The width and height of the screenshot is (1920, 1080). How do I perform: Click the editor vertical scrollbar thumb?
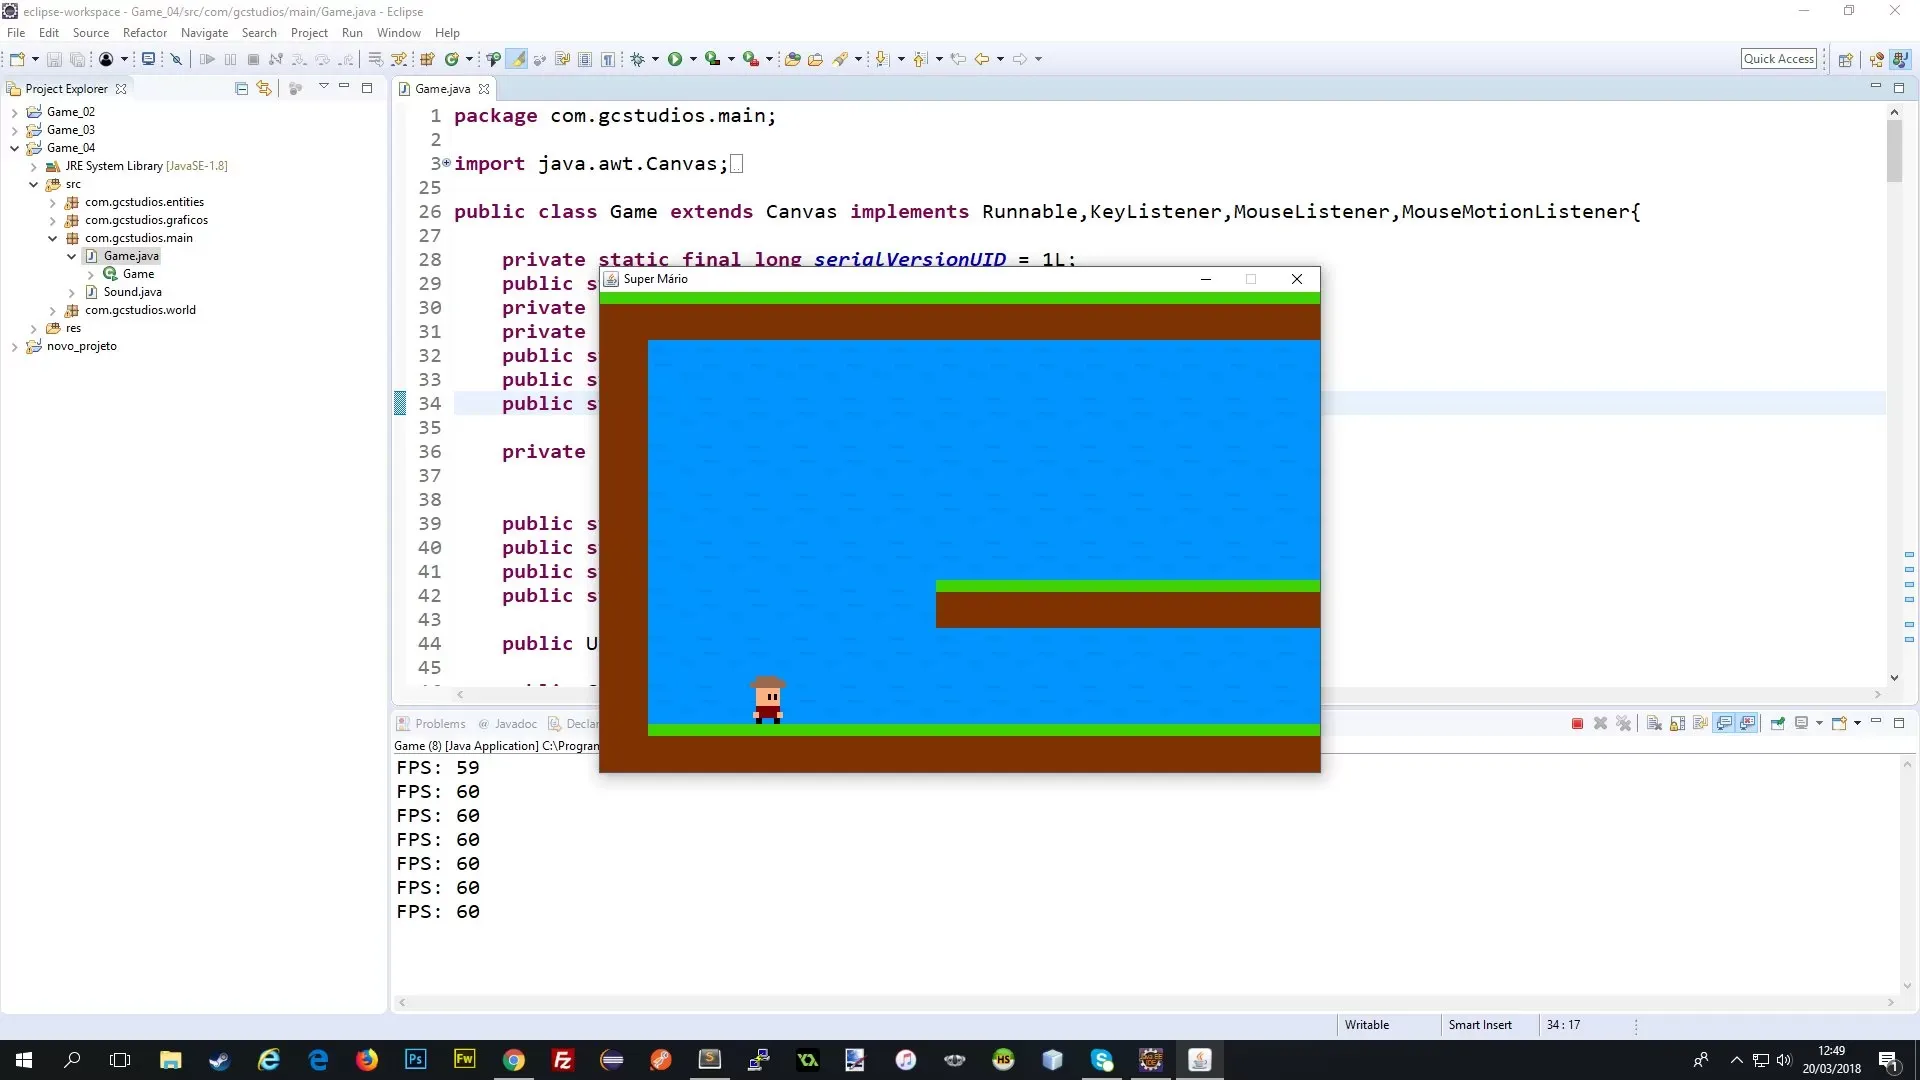[1894, 151]
